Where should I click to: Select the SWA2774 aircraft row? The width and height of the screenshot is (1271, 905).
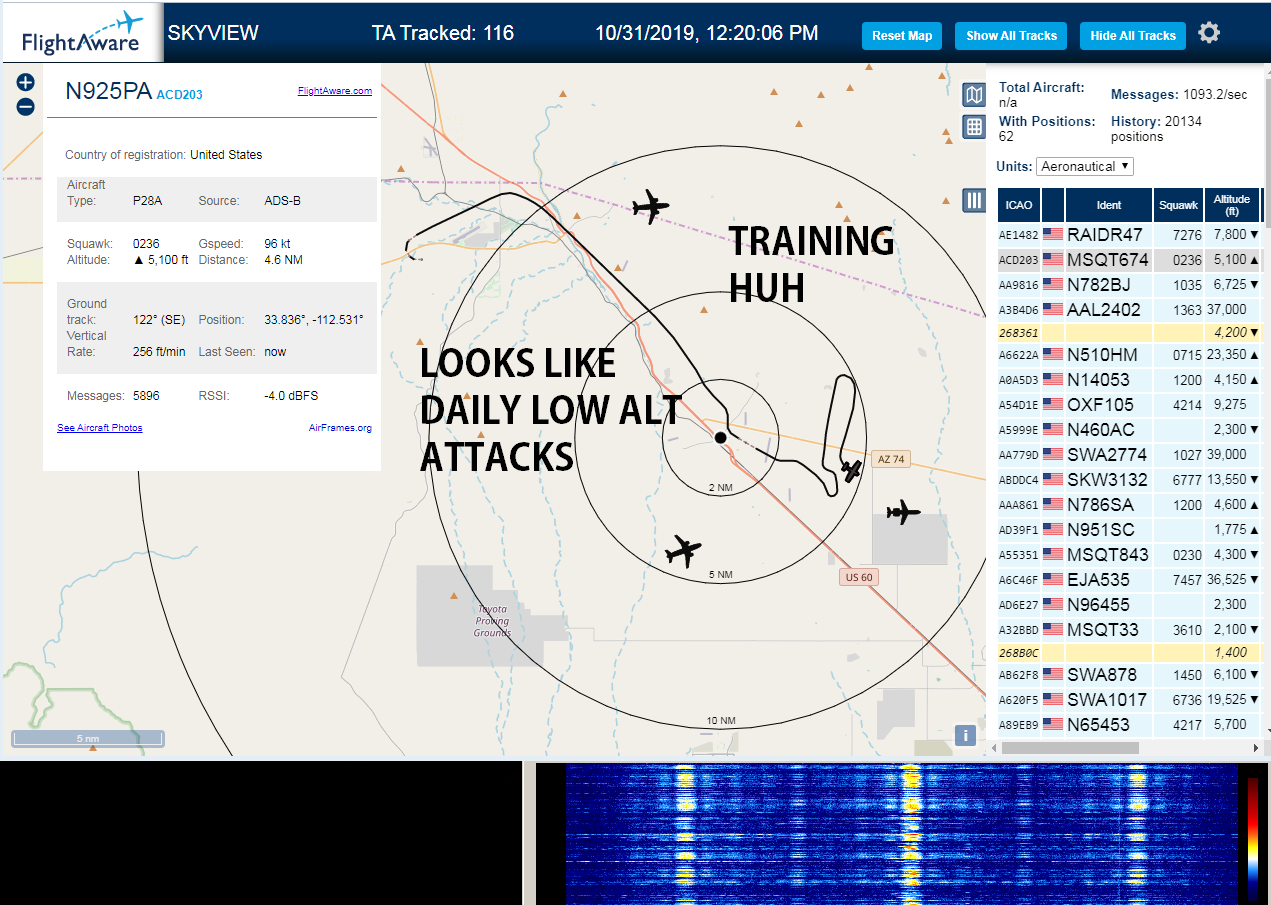point(1129,454)
